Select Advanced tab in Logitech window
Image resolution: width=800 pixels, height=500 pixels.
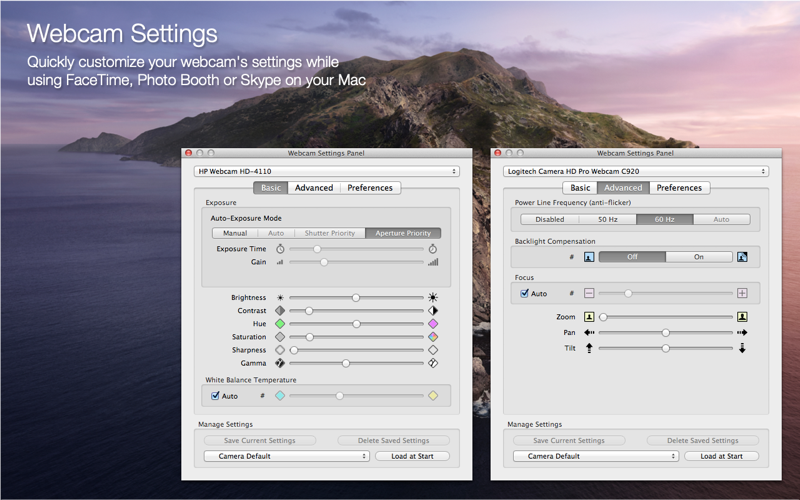(623, 188)
